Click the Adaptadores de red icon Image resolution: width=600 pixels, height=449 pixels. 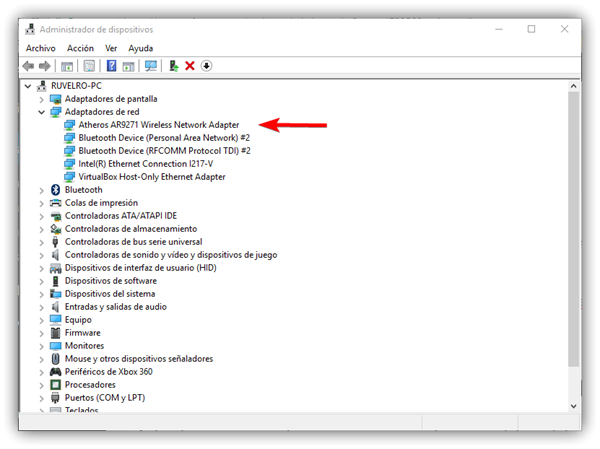(x=55, y=112)
